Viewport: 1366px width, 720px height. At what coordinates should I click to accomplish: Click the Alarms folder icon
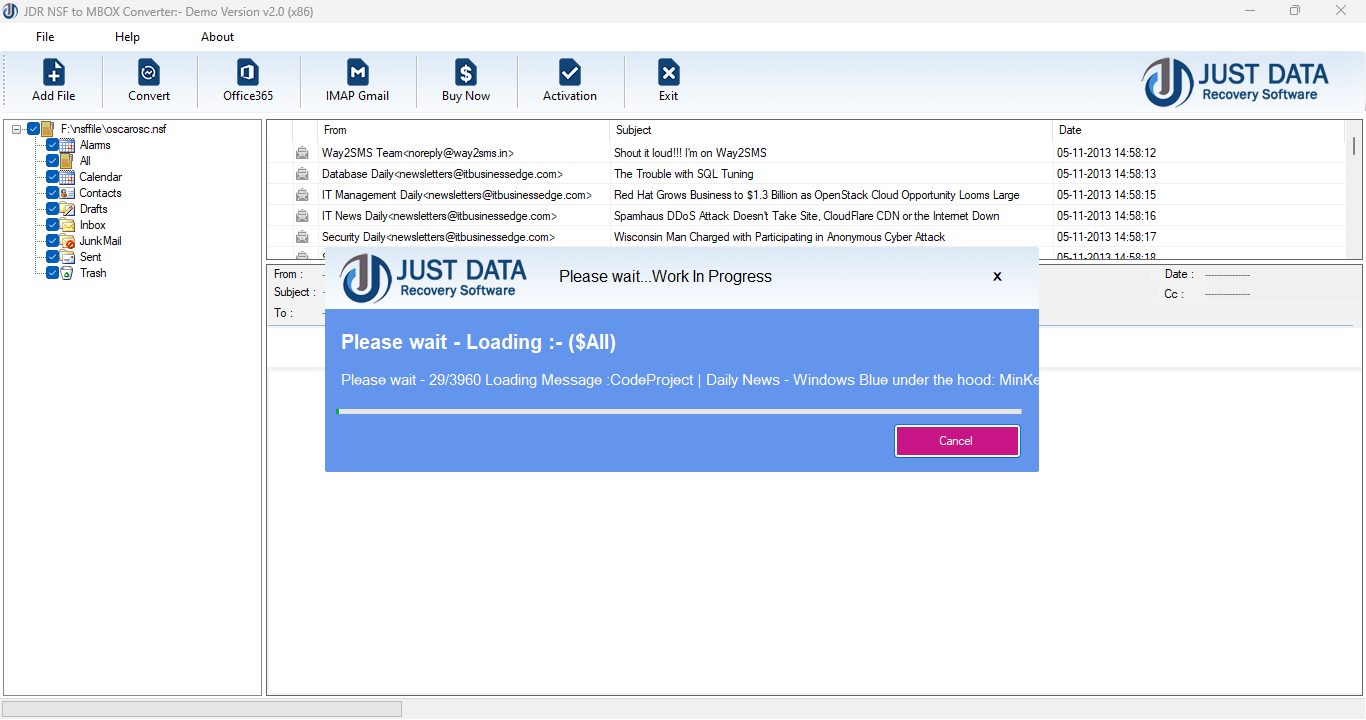pyautogui.click(x=68, y=145)
